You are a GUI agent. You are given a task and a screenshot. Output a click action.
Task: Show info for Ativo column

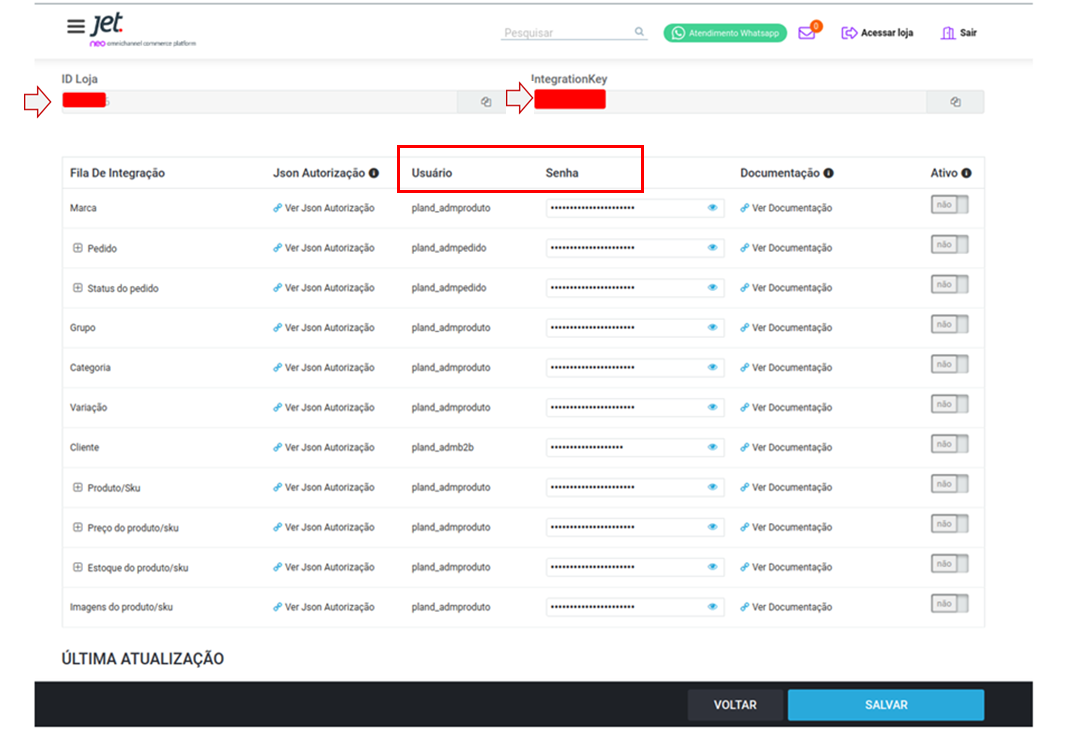(x=967, y=173)
